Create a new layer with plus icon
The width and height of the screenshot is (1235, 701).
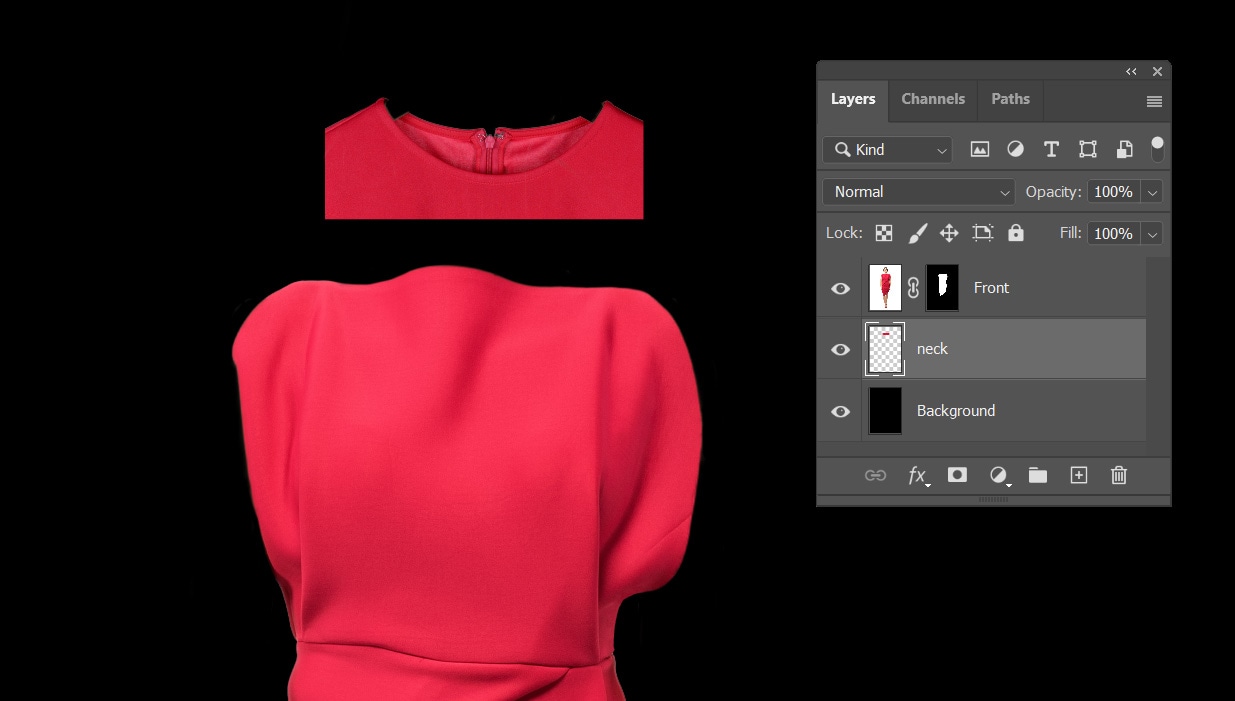coord(1079,475)
